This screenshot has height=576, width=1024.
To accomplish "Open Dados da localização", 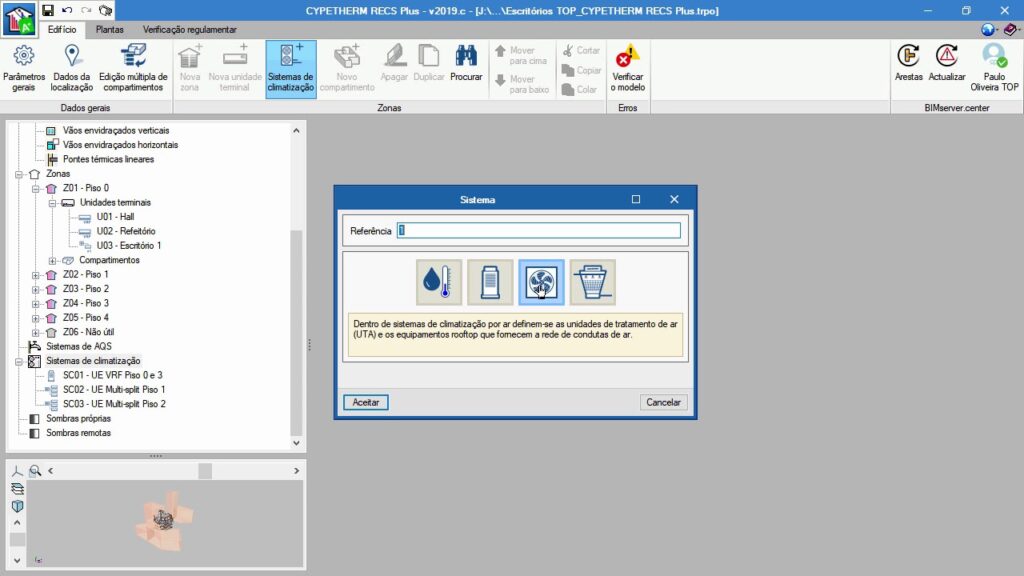I will point(72,69).
